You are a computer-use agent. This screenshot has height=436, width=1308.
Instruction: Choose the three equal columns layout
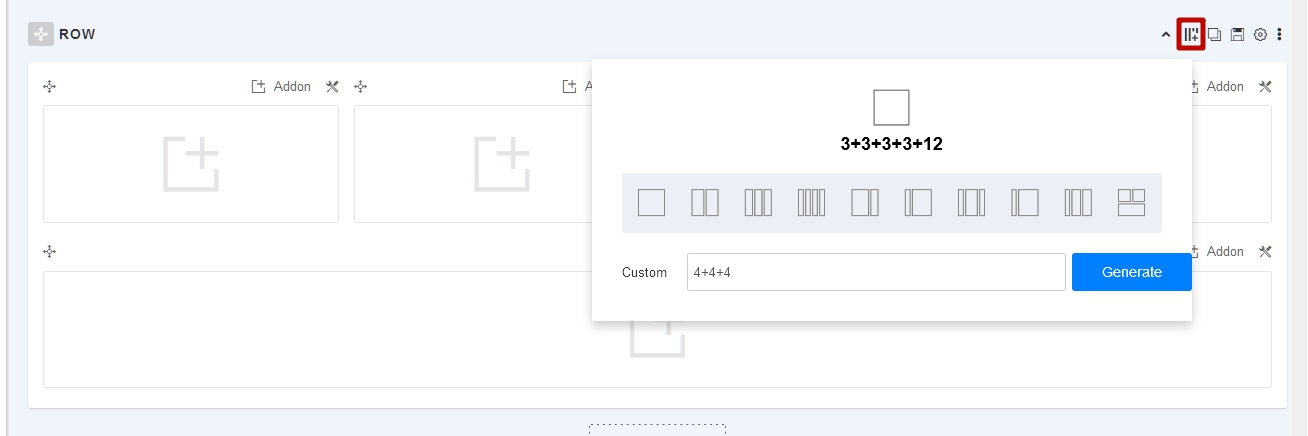click(x=758, y=203)
